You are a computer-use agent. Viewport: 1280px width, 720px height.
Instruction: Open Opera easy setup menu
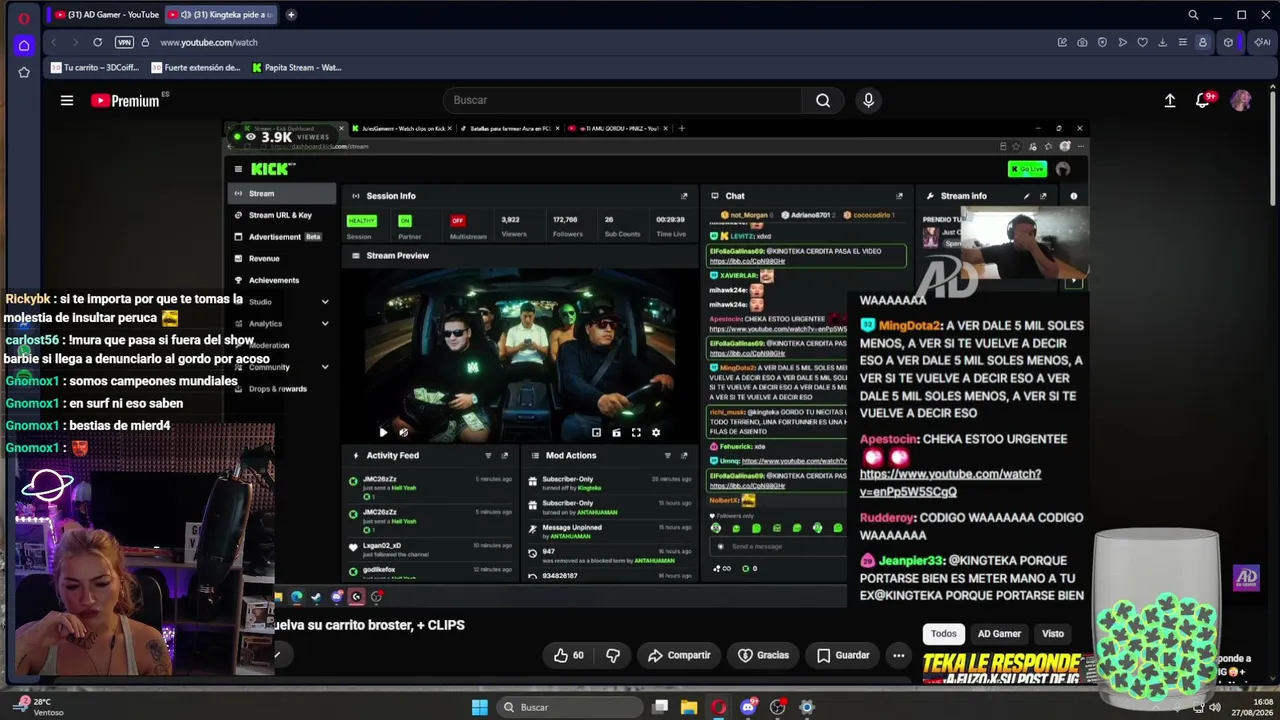[1182, 42]
